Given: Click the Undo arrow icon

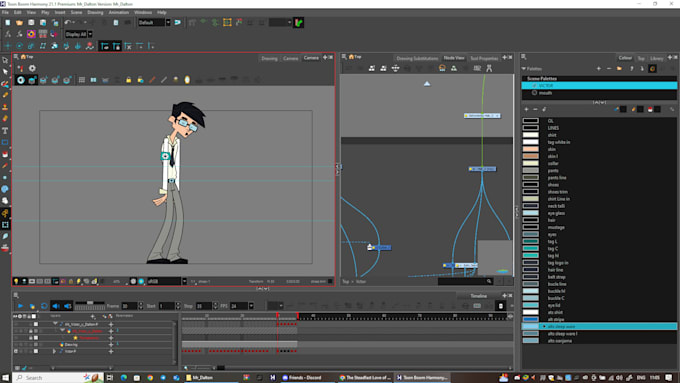Looking at the screenshot, I should pos(67,23).
